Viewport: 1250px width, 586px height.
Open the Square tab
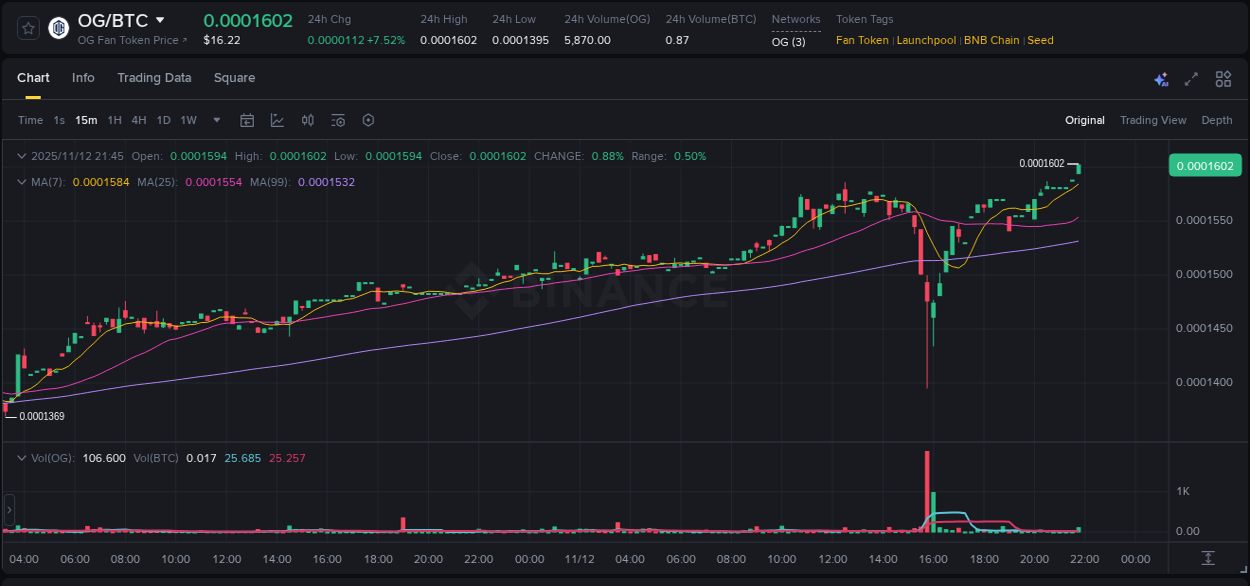tap(234, 78)
